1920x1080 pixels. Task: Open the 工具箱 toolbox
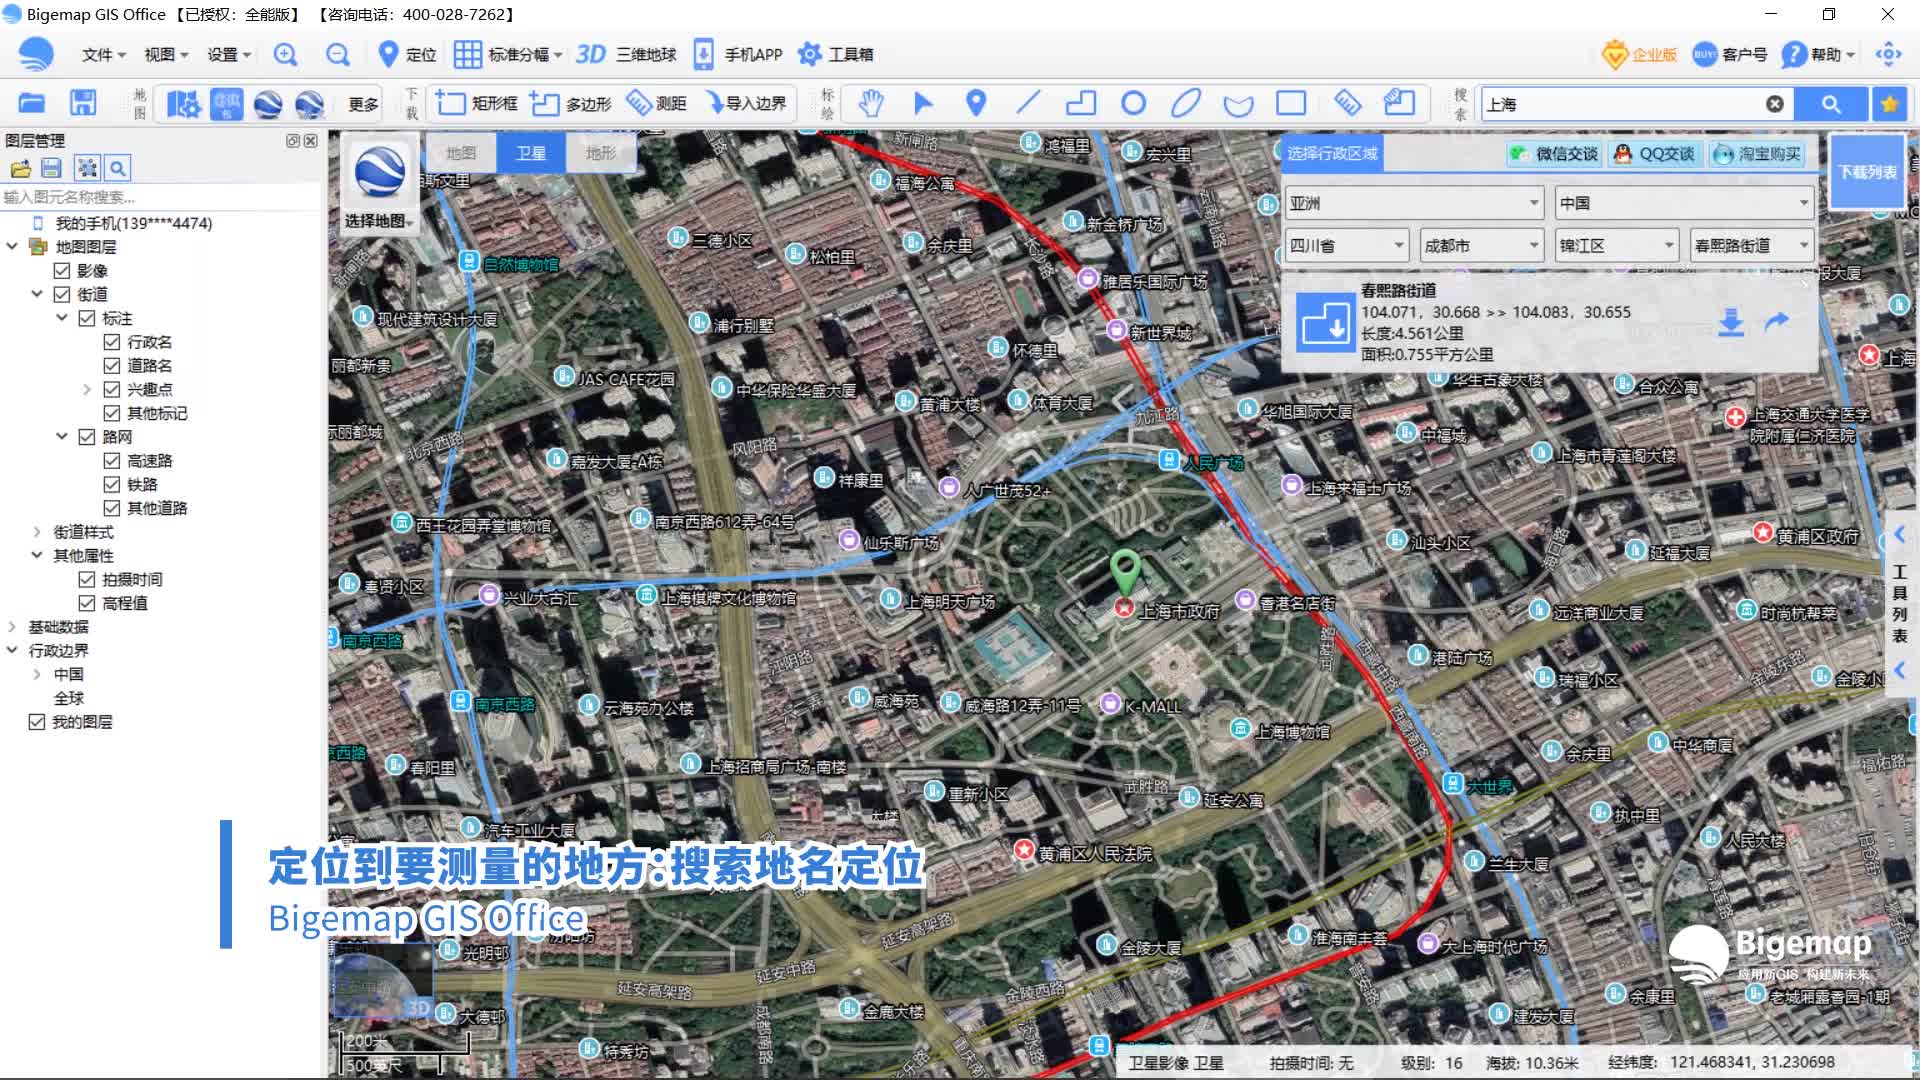click(x=837, y=54)
